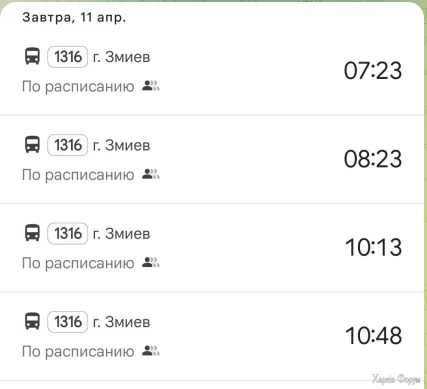The width and height of the screenshot is (427, 389).
Task: Click the bus icon for the 08:23 departure
Action: (32, 145)
